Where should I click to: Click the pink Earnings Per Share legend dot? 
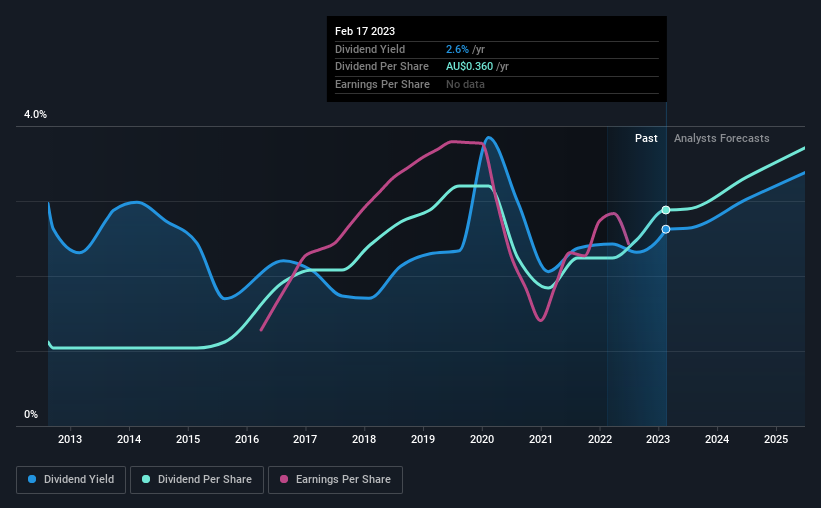[x=284, y=479]
